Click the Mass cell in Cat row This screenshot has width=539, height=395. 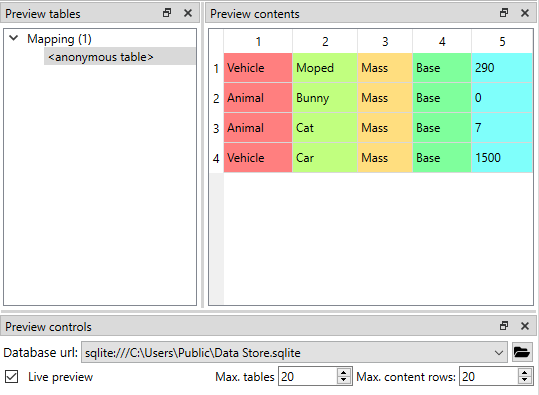click(x=385, y=128)
